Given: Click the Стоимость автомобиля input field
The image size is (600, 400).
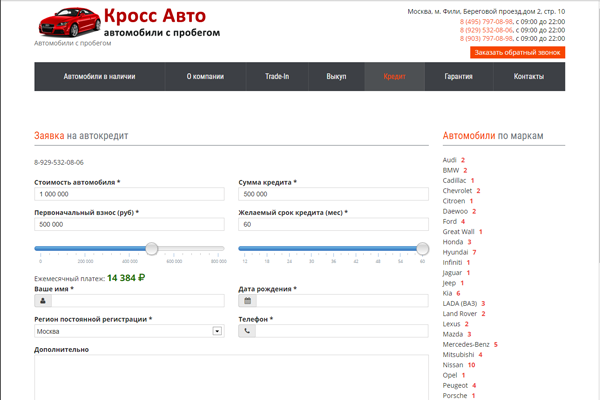Looking at the screenshot, I should point(128,195).
